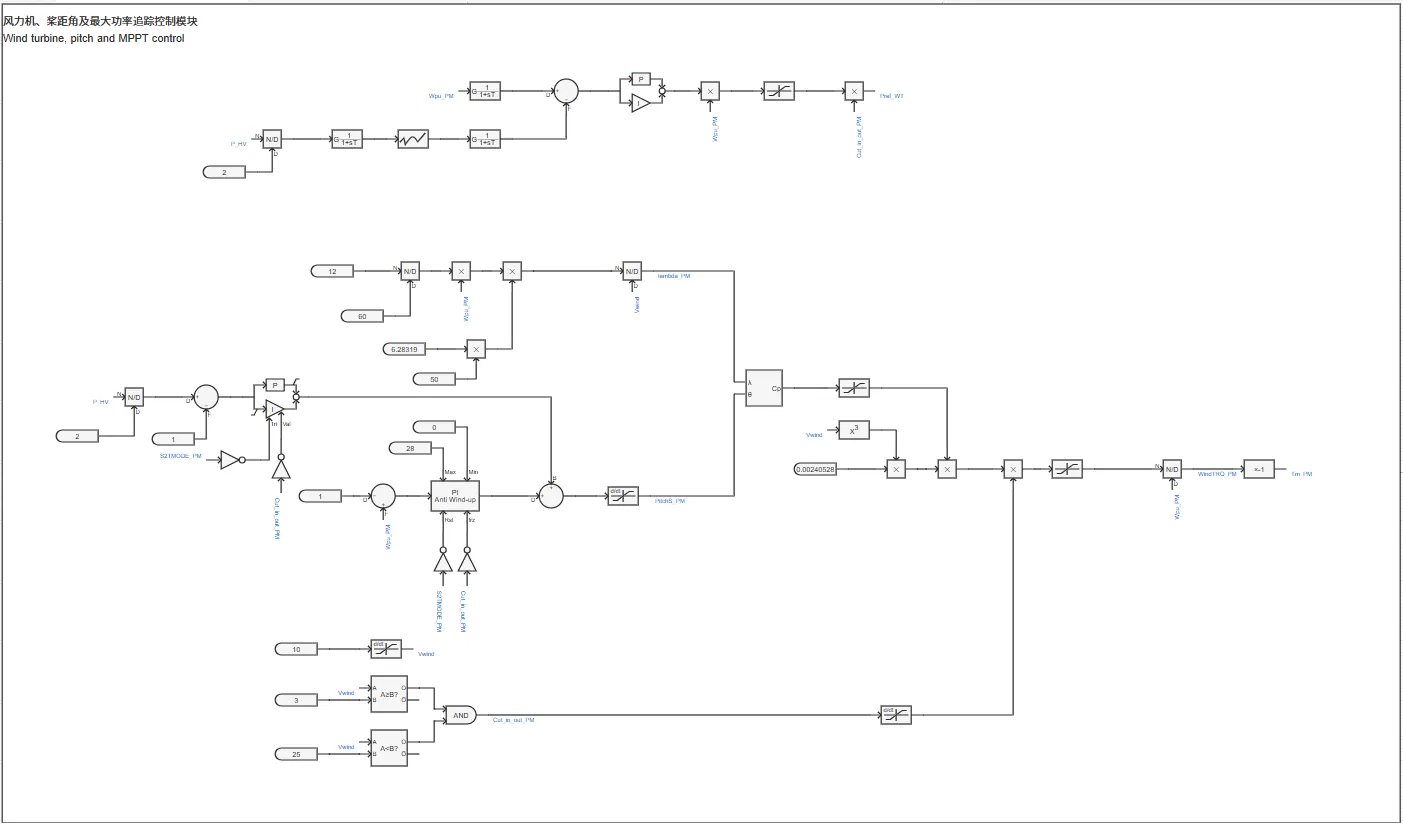Select the A<B? comparator block
1403x824 pixels.
(x=389, y=748)
